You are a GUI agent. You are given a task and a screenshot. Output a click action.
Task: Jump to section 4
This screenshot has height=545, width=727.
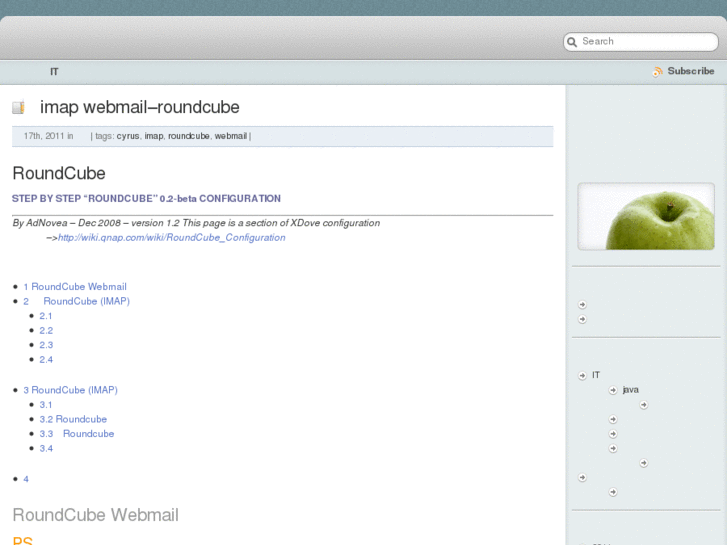[26, 479]
